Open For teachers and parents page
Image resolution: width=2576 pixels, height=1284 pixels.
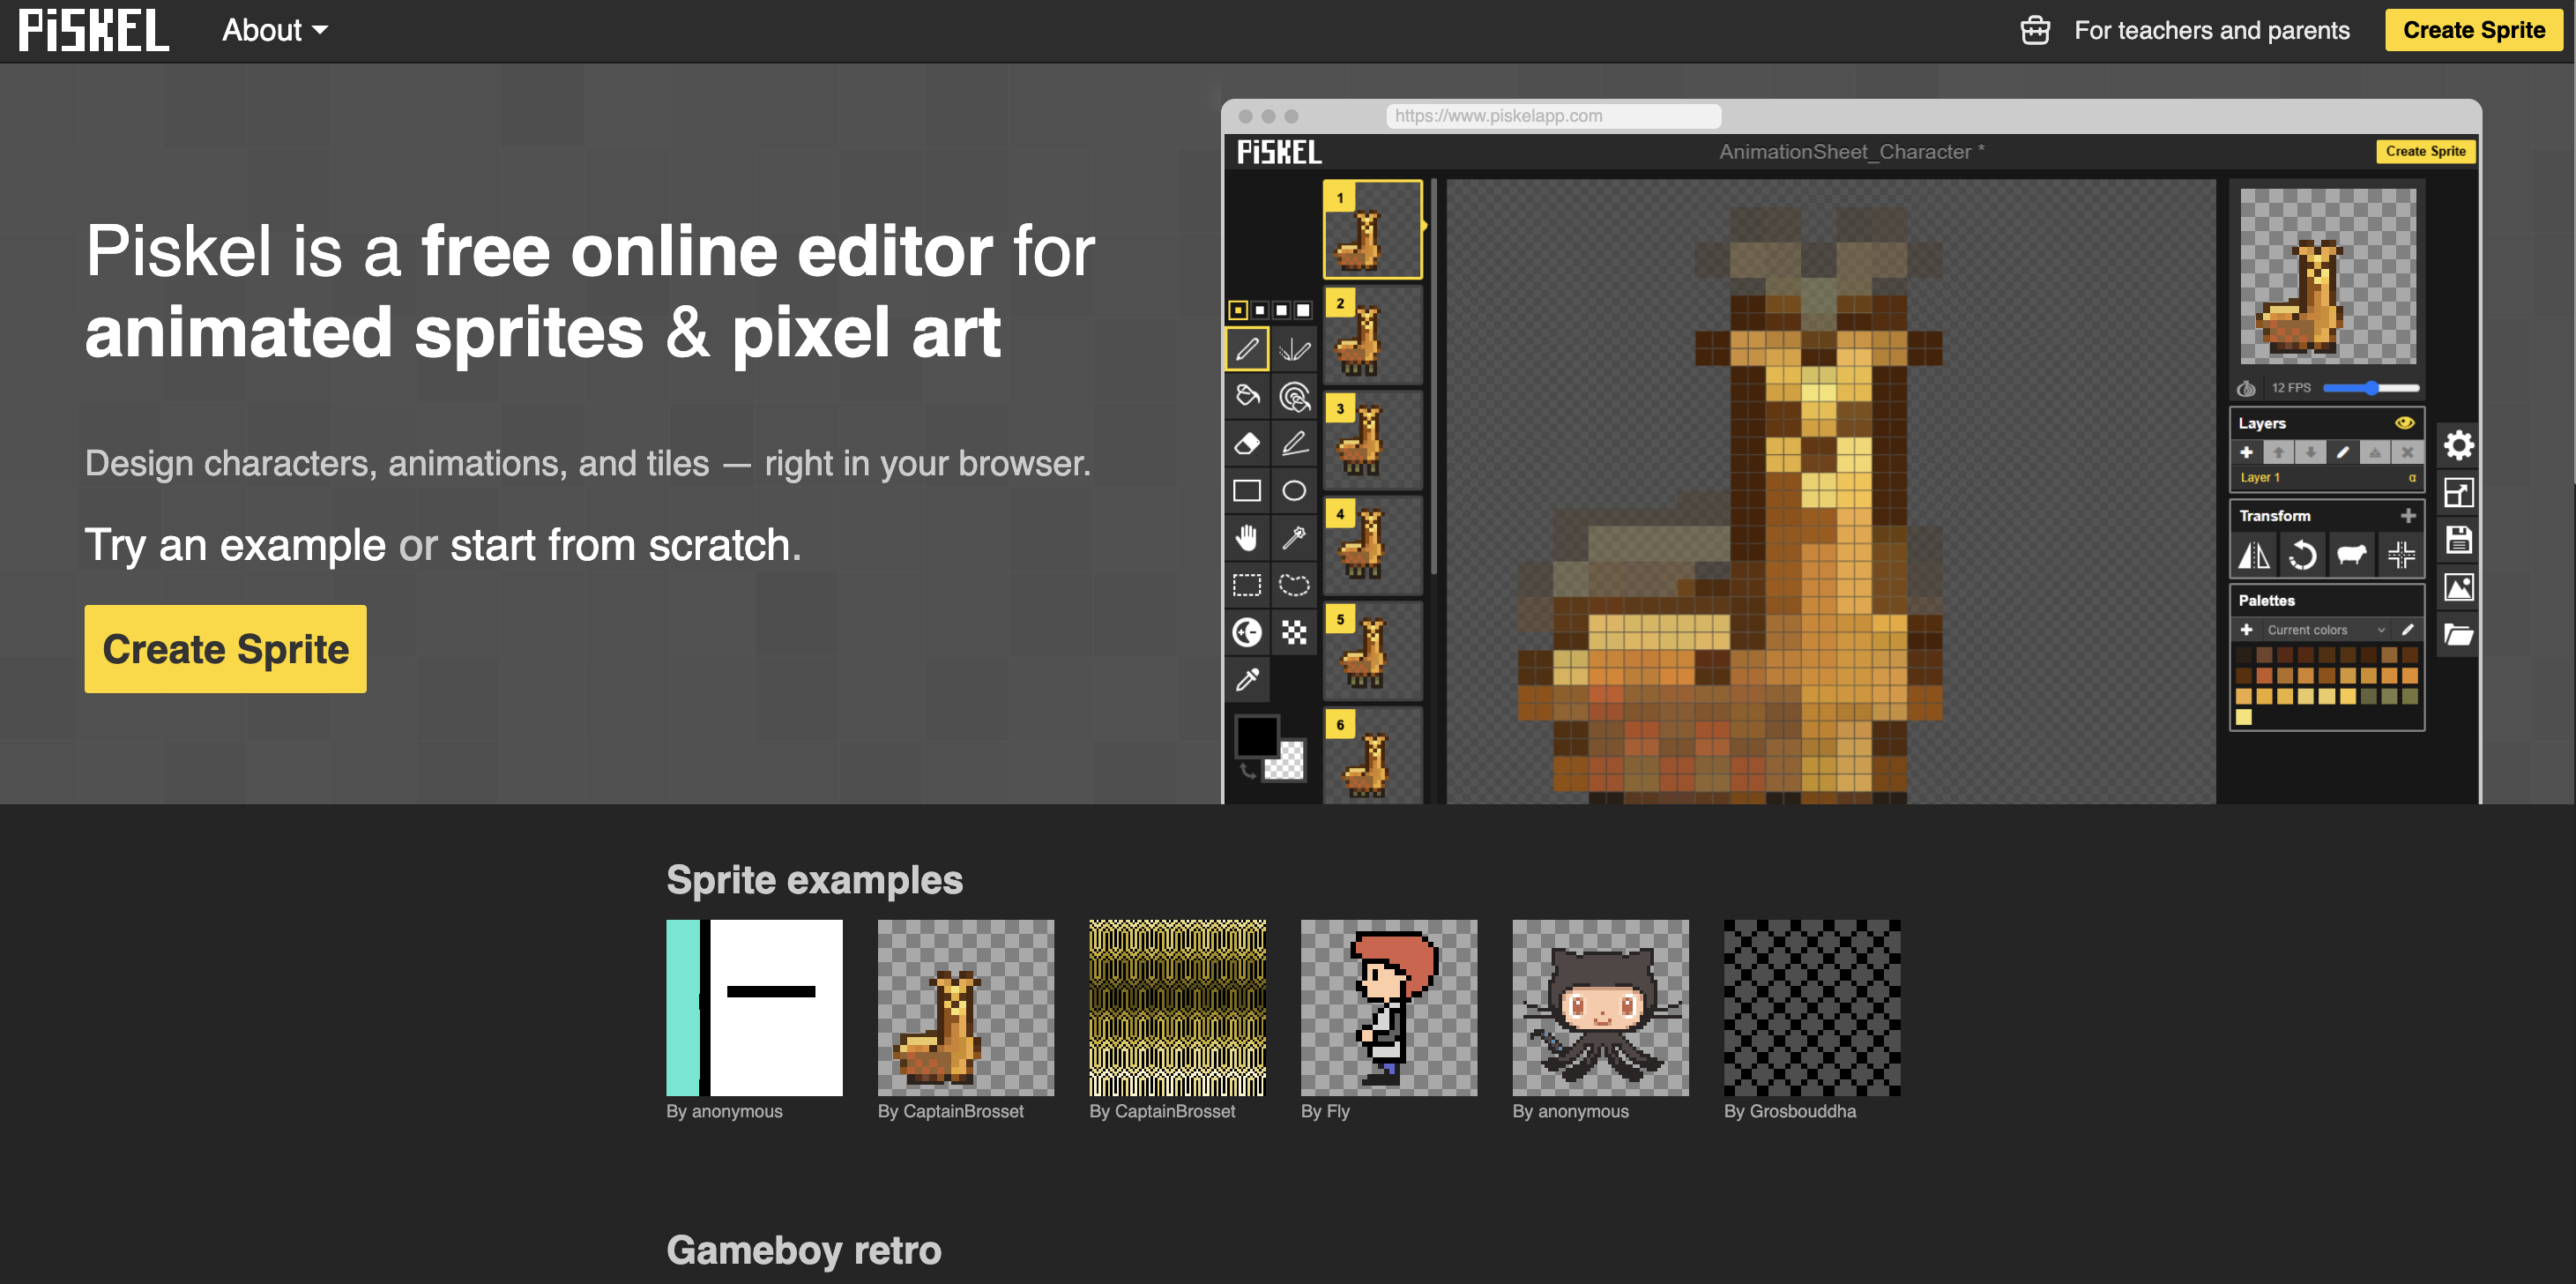tap(2210, 30)
